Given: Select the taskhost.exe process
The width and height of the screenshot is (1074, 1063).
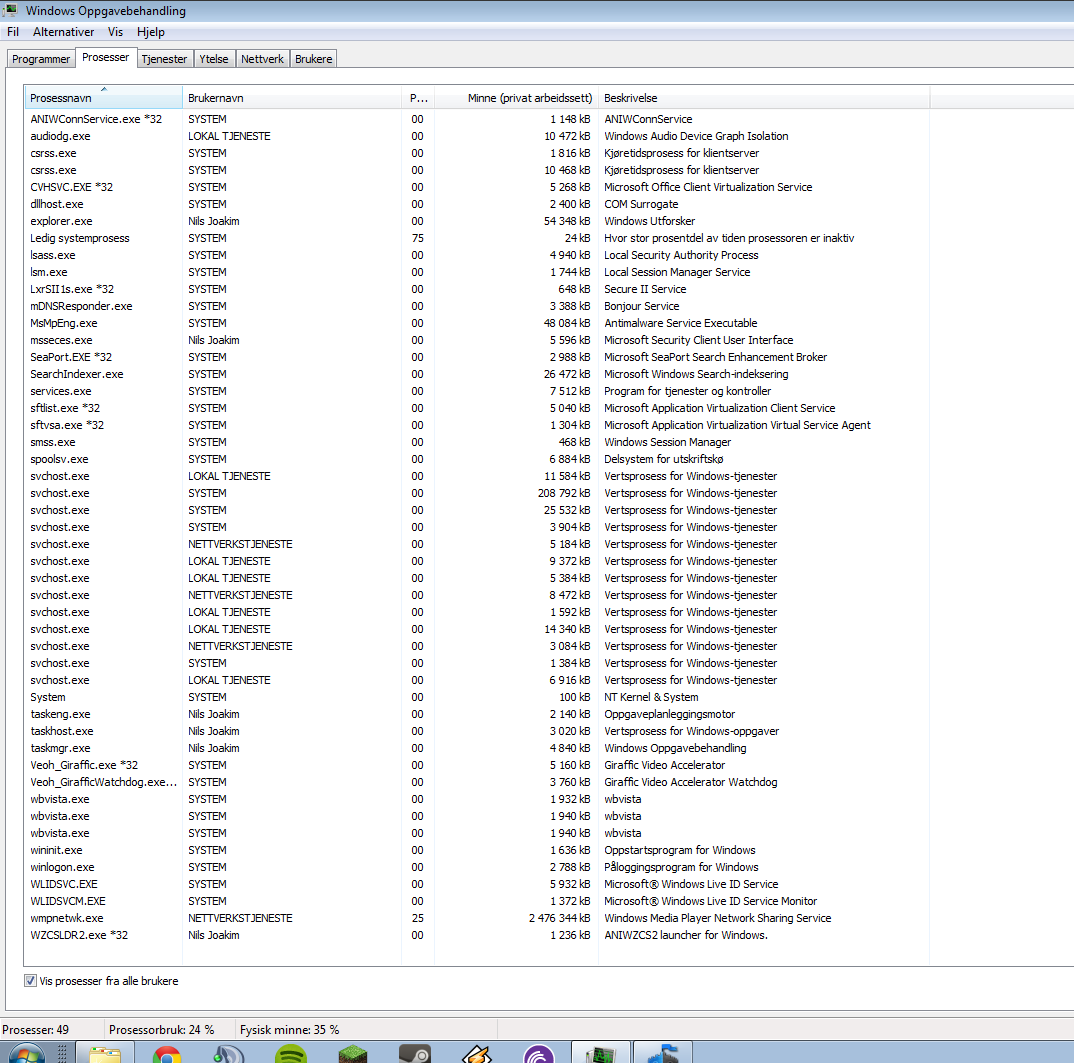Looking at the screenshot, I should 476,731.
